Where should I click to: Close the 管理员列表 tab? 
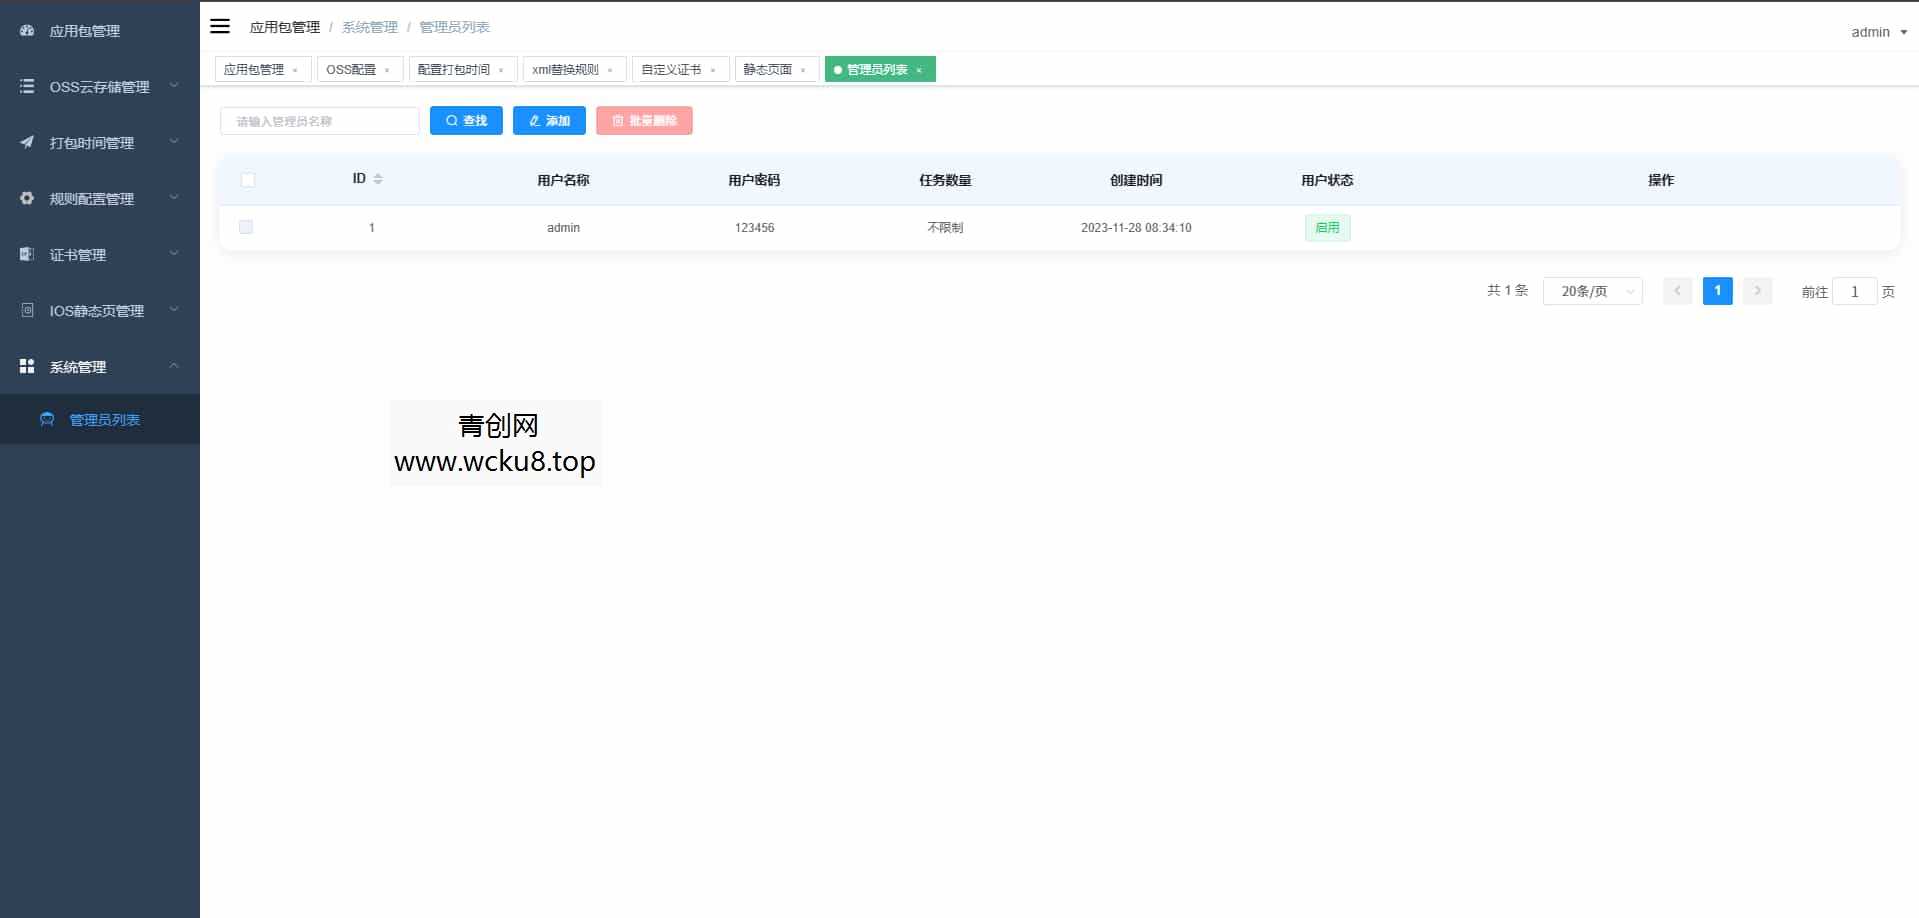(x=919, y=70)
